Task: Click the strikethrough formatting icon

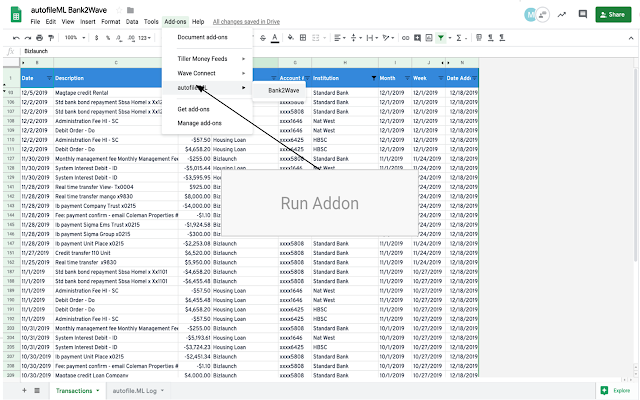Action: (263, 38)
